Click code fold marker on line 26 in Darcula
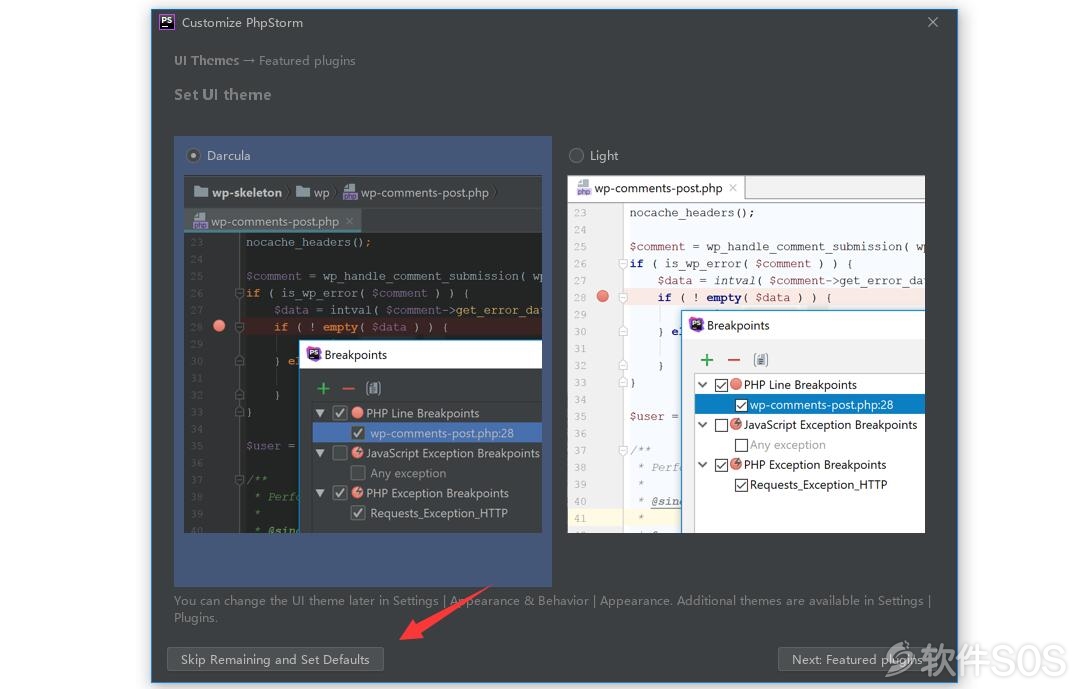 click(x=239, y=293)
